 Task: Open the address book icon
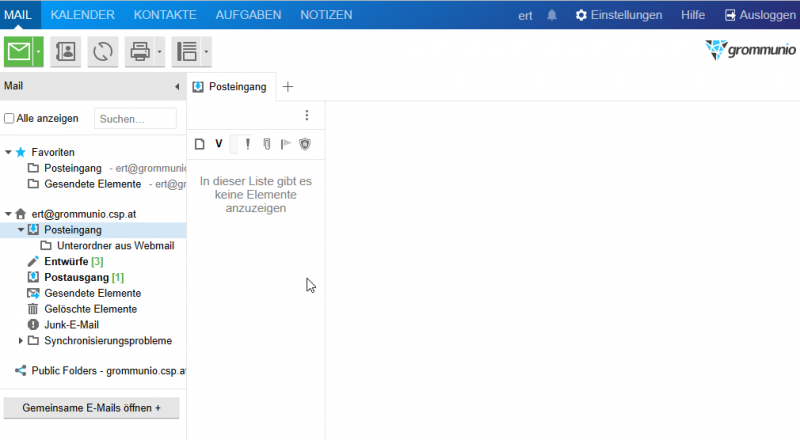pyautogui.click(x=66, y=52)
